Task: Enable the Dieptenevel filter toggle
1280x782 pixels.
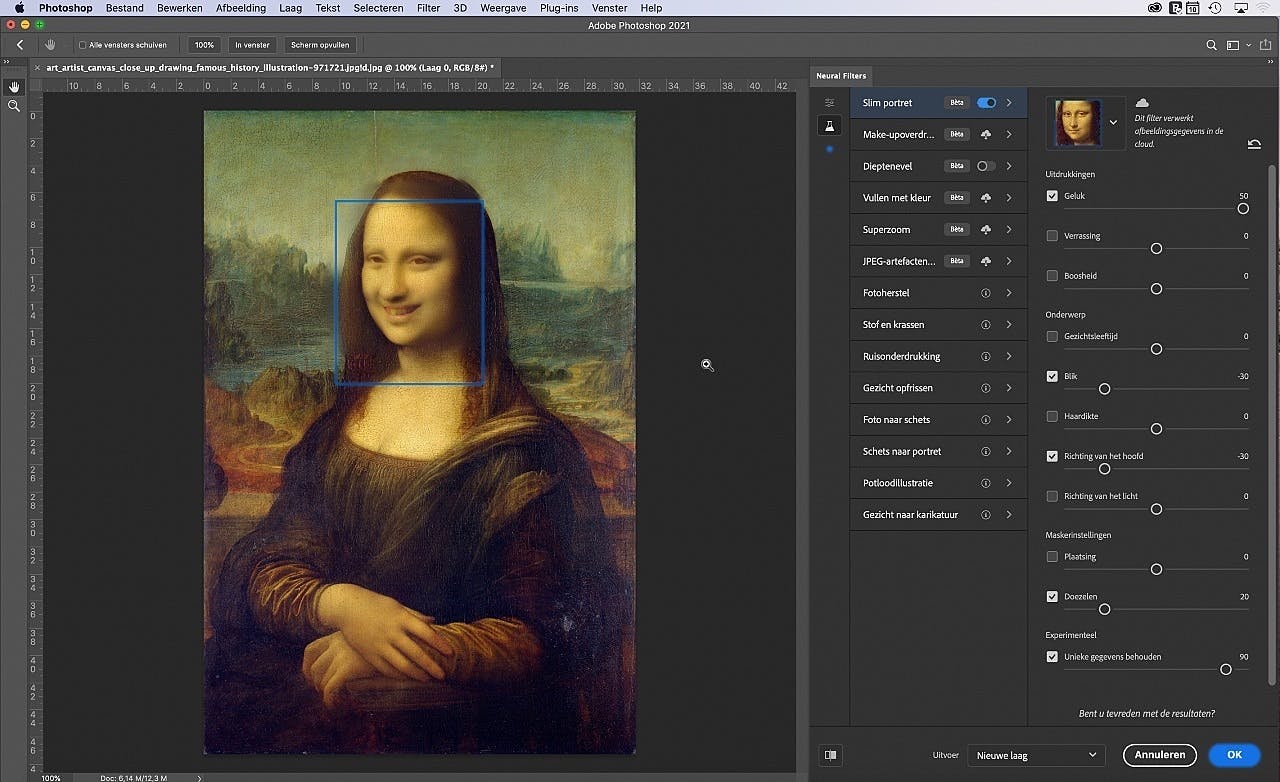Action: [986, 166]
